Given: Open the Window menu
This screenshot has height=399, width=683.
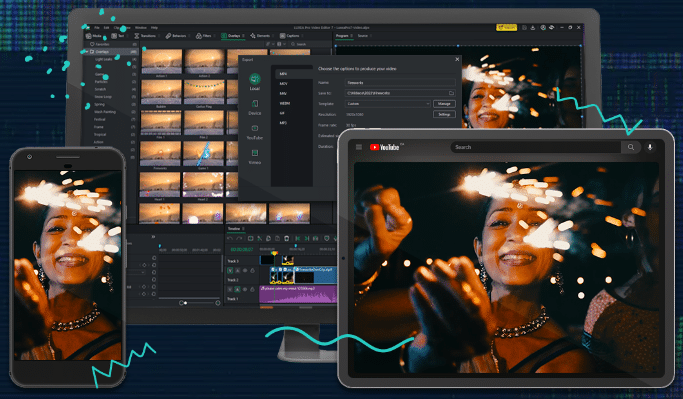Looking at the screenshot, I should pyautogui.click(x=141, y=27).
